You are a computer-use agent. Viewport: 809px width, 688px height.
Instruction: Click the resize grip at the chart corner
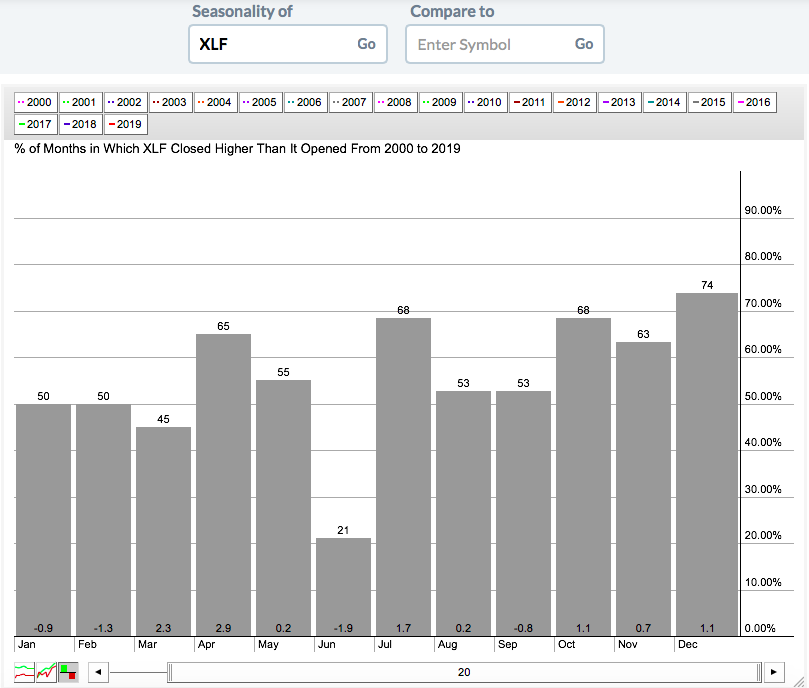click(x=799, y=681)
